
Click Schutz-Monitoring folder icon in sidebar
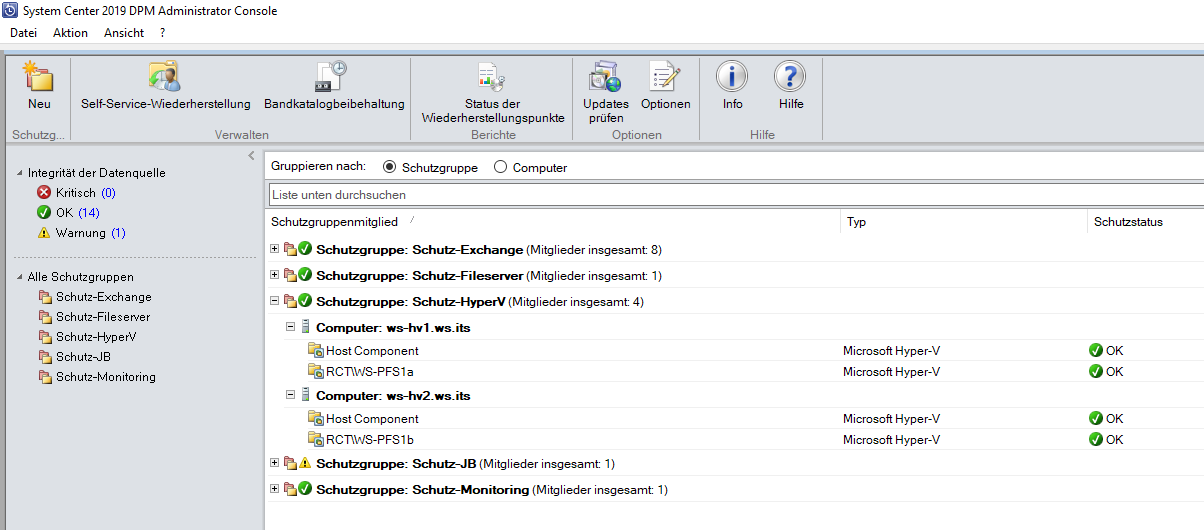pos(45,377)
